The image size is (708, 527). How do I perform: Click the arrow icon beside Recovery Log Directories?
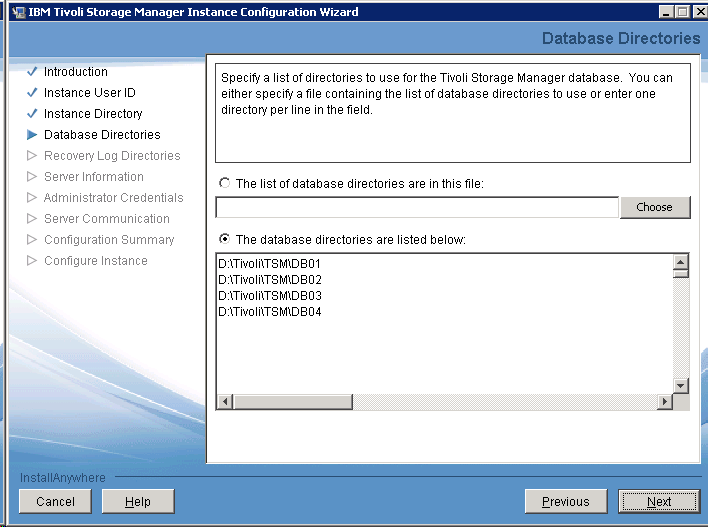[x=32, y=156]
